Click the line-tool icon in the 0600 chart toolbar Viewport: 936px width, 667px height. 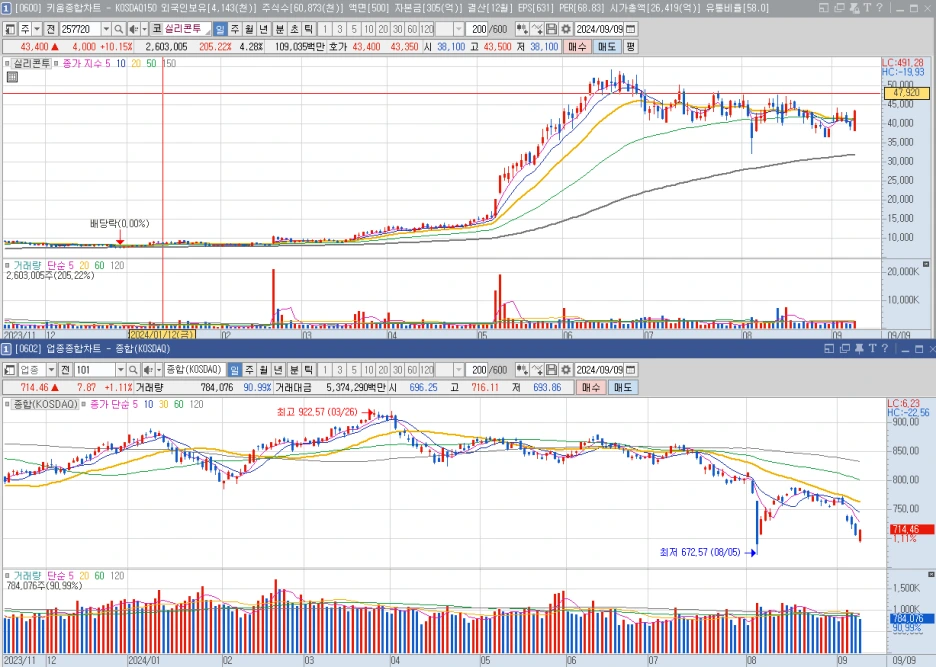click(537, 29)
